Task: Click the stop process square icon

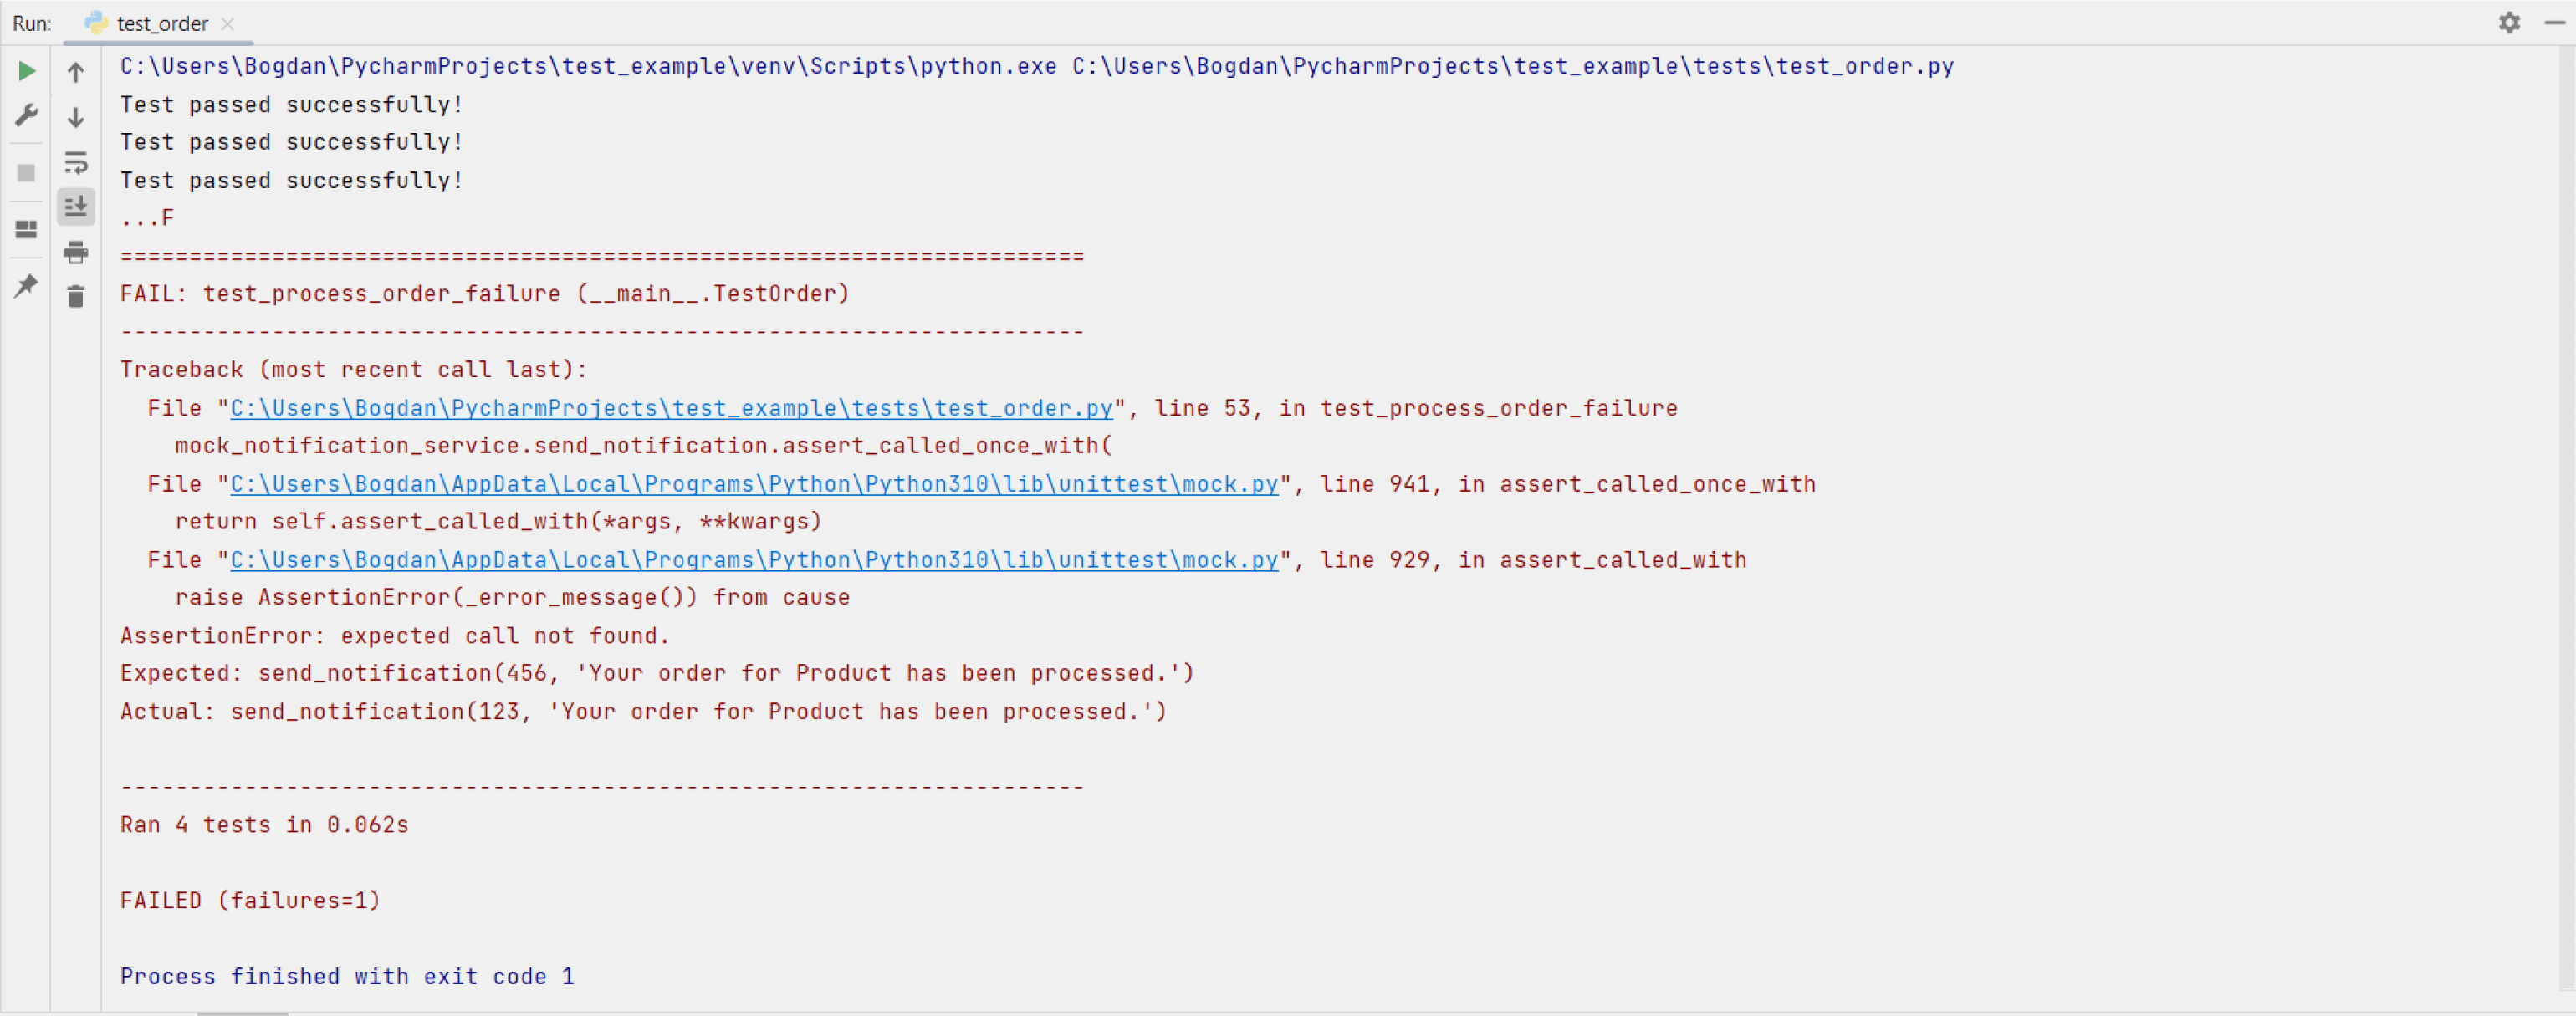Action: pyautogui.click(x=27, y=173)
